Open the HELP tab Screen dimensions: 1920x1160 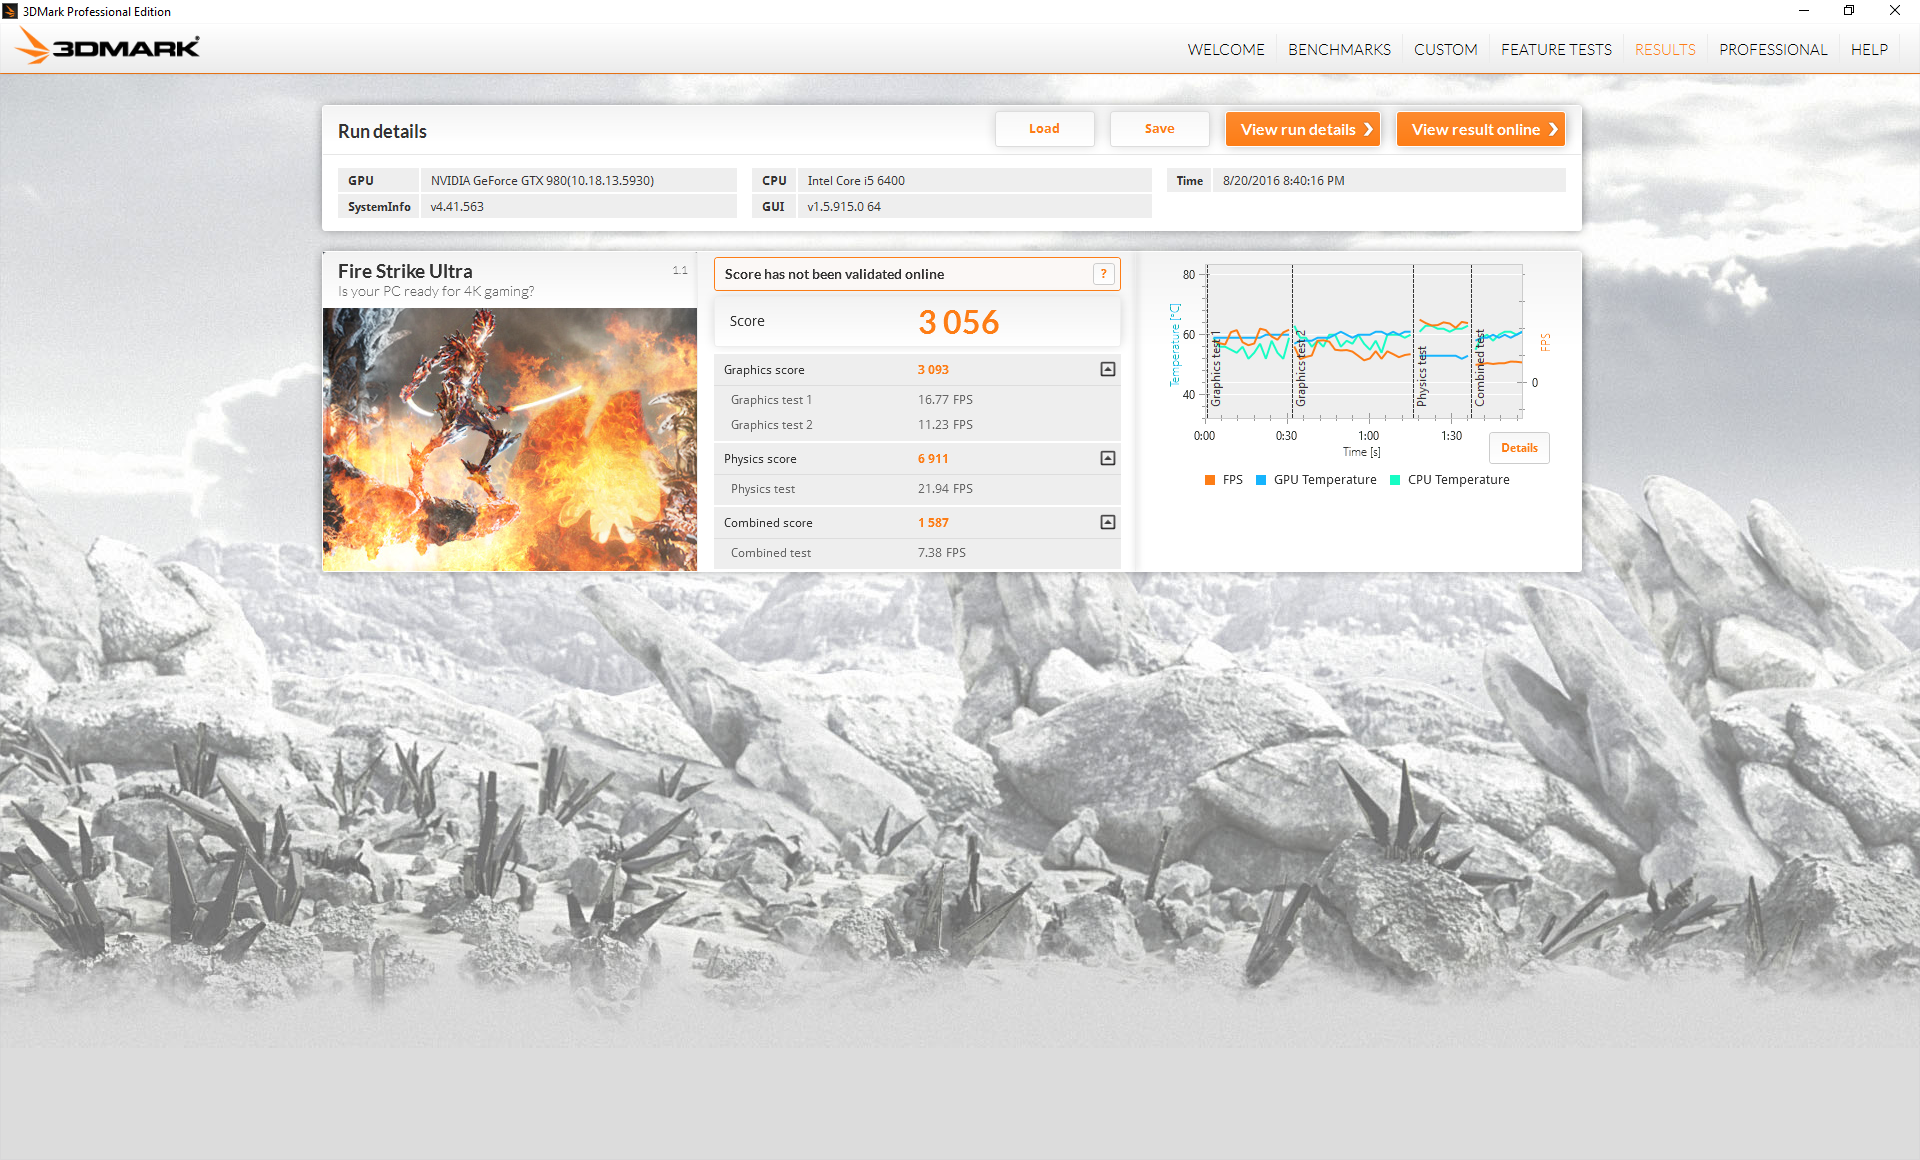1869,49
